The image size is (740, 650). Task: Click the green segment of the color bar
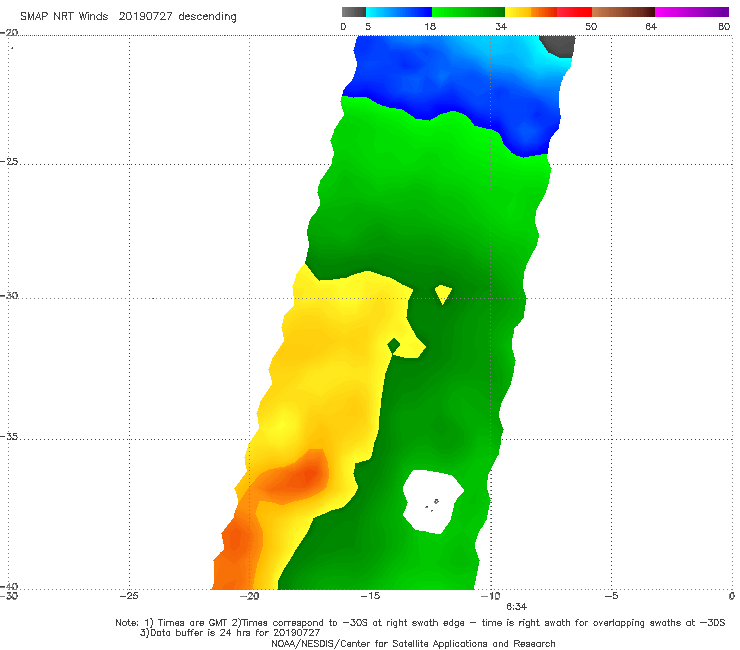pos(468,12)
